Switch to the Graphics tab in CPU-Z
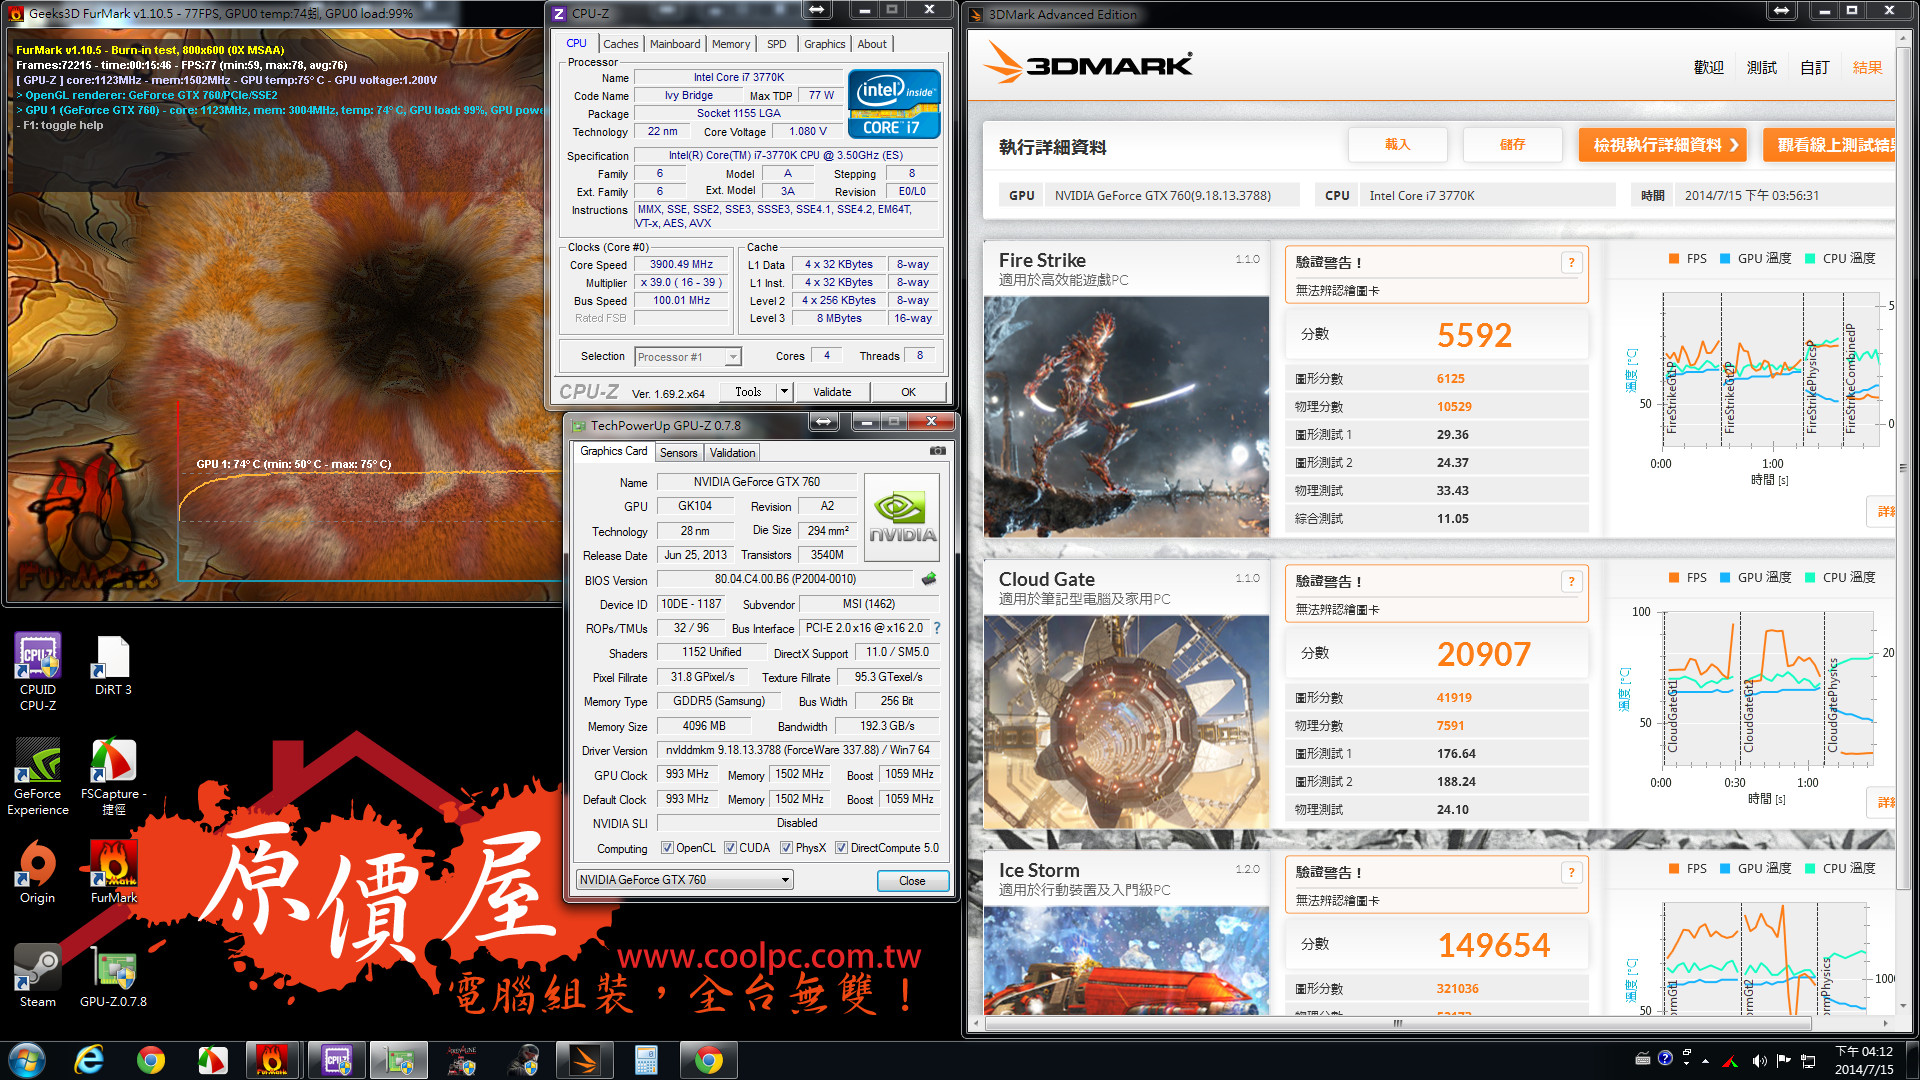This screenshot has height=1080, width=1920. 825,44
